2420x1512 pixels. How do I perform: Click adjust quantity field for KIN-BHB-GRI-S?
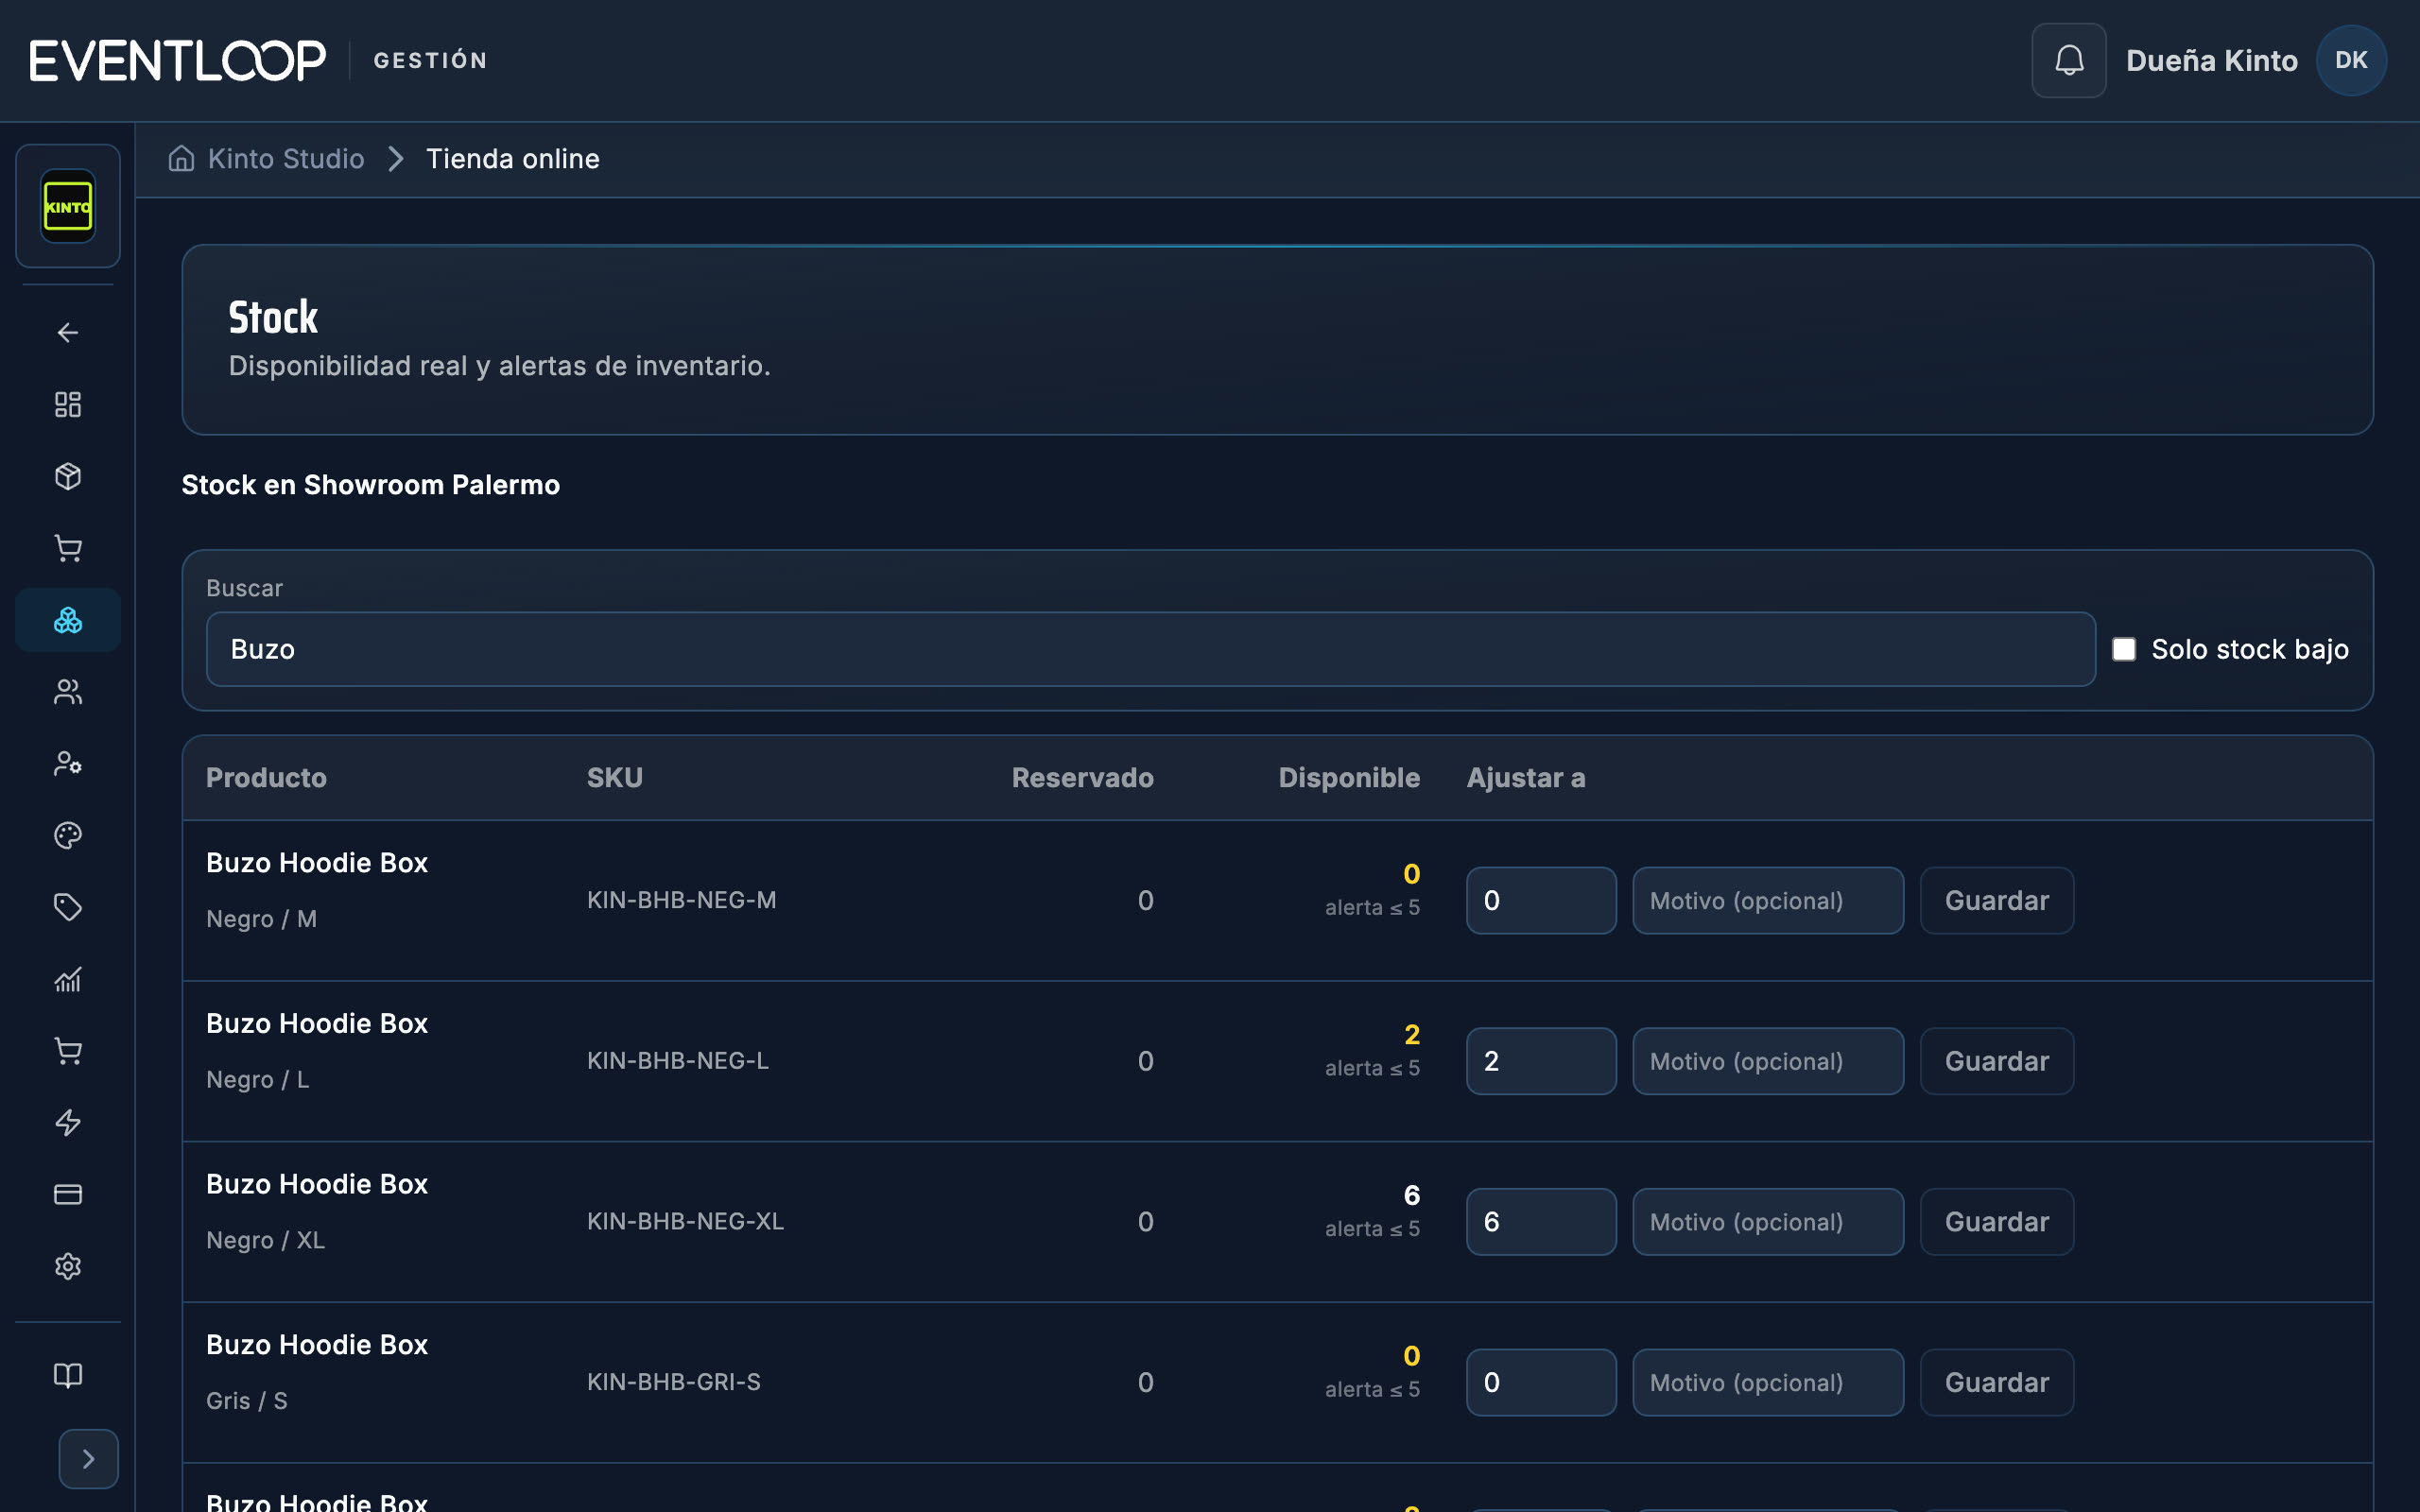pyautogui.click(x=1541, y=1382)
